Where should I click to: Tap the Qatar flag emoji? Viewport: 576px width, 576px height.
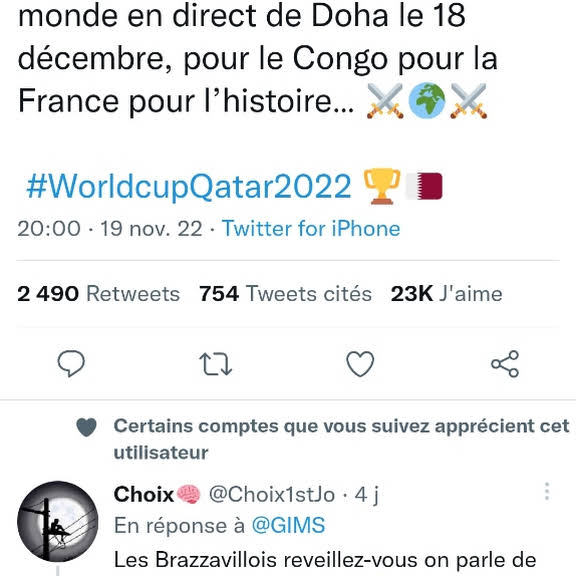424,186
